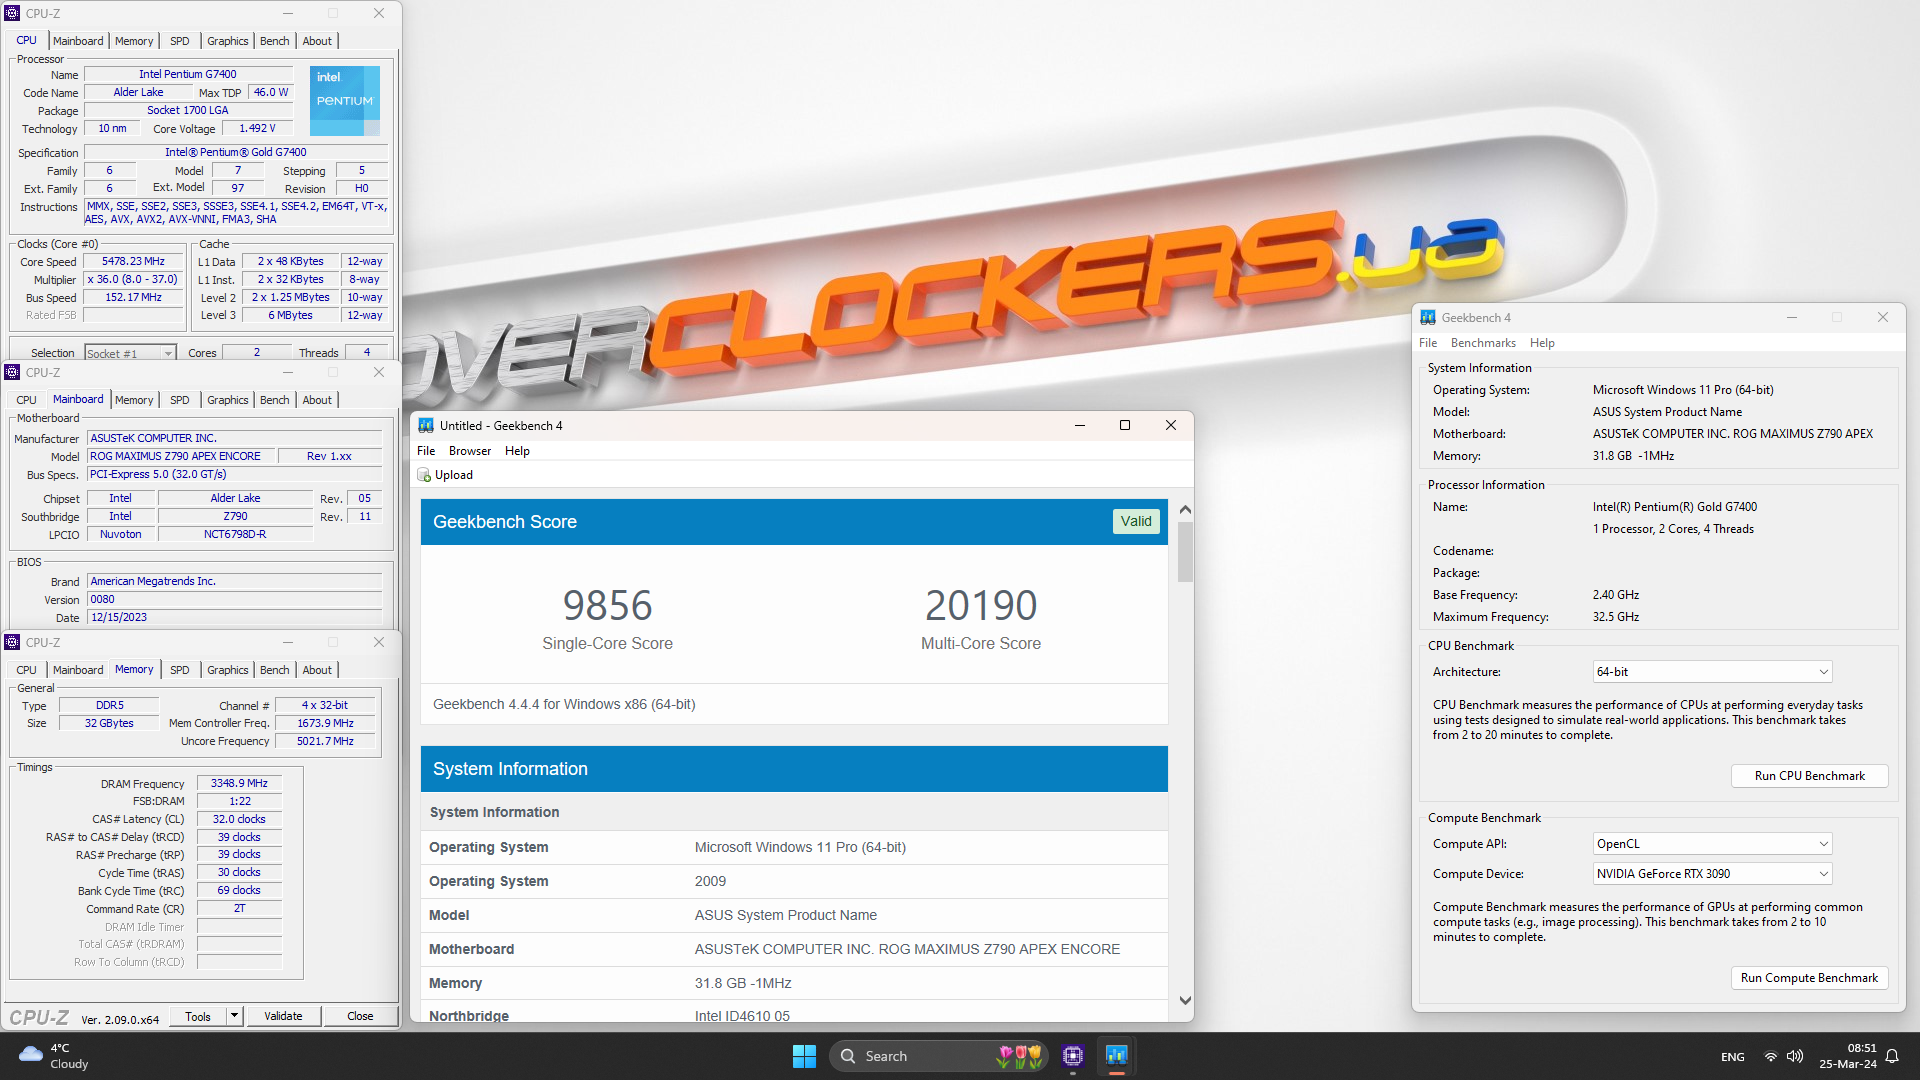Click the Geekbench 4 title bar icon in right window
This screenshot has width=1920, height=1080.
point(1428,317)
